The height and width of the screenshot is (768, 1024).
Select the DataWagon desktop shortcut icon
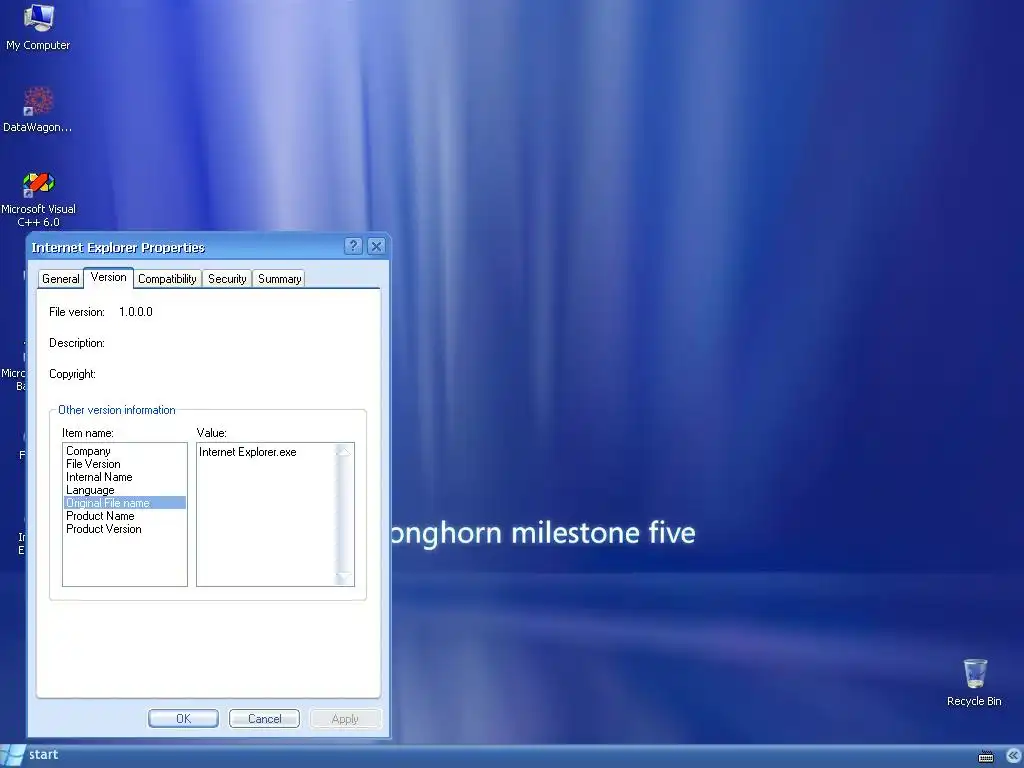38,110
